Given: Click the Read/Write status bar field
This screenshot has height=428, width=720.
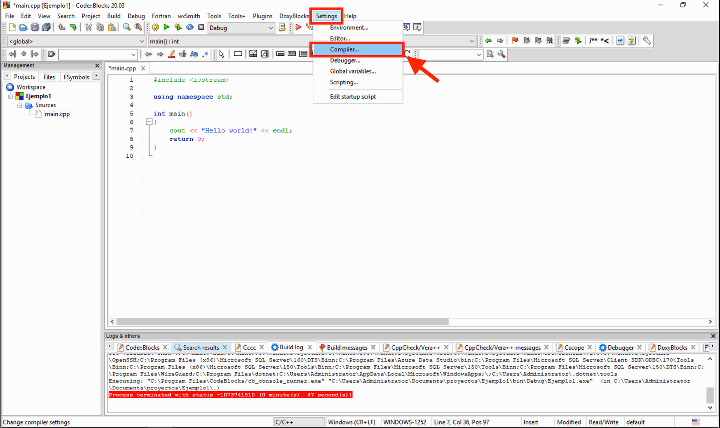Looking at the screenshot, I should pos(603,422).
